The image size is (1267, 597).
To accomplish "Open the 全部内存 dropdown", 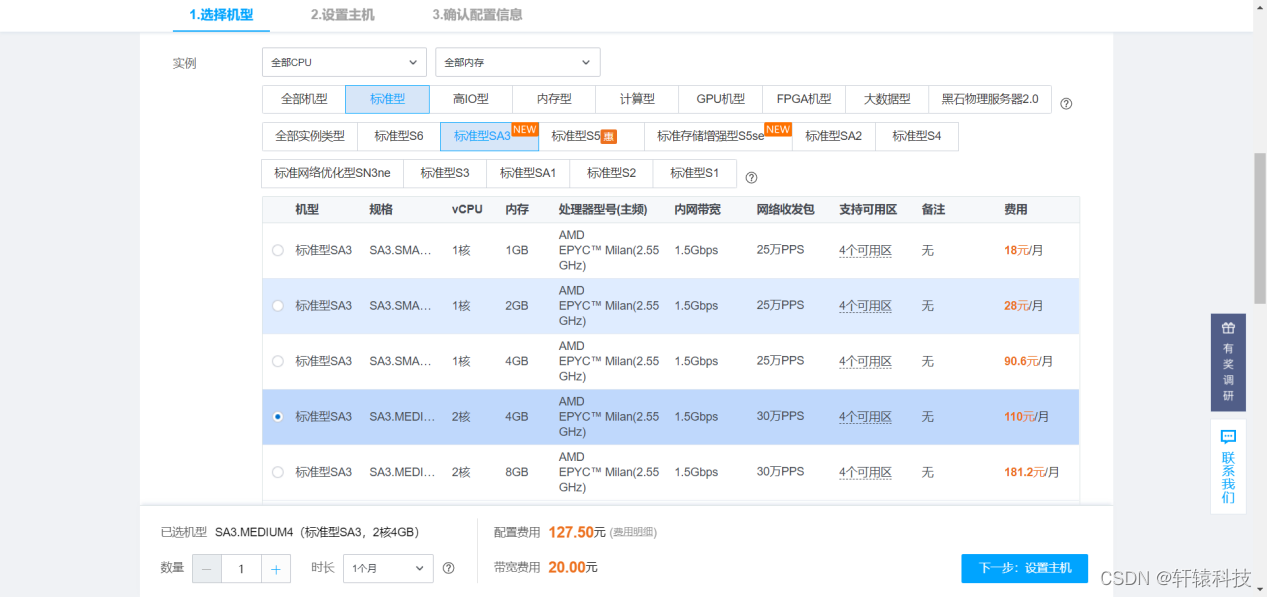I will click(517, 61).
